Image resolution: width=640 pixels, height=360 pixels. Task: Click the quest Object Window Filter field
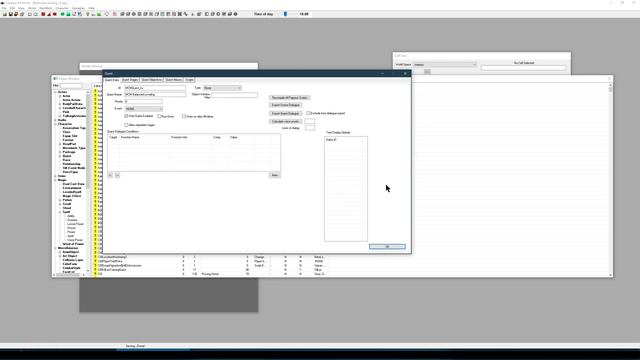[x=234, y=95]
